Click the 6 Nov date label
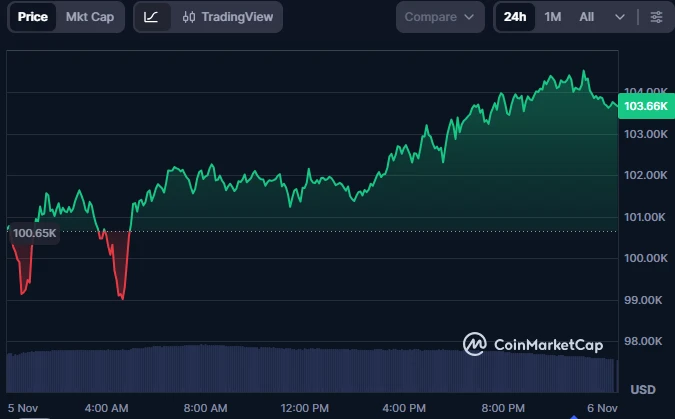Image resolution: width=675 pixels, height=419 pixels. [x=601, y=408]
